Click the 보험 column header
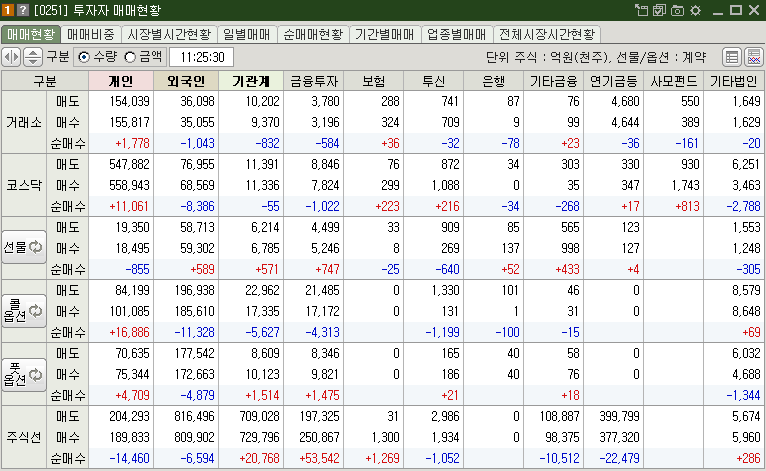The height and width of the screenshot is (471, 766). click(374, 81)
